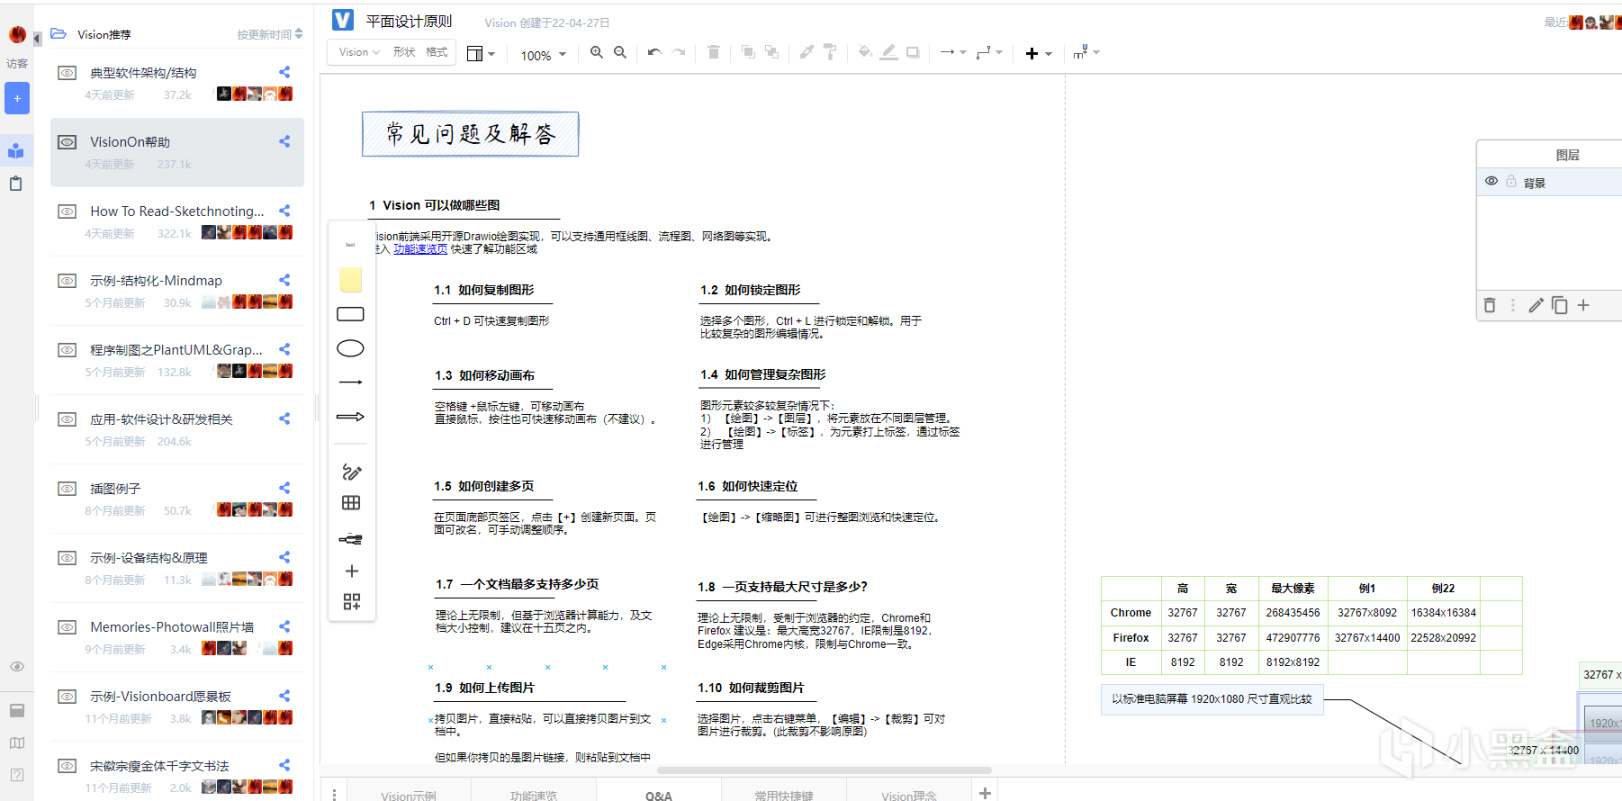Follow the 功能速览页 link
The width and height of the screenshot is (1622, 801).
pos(420,249)
